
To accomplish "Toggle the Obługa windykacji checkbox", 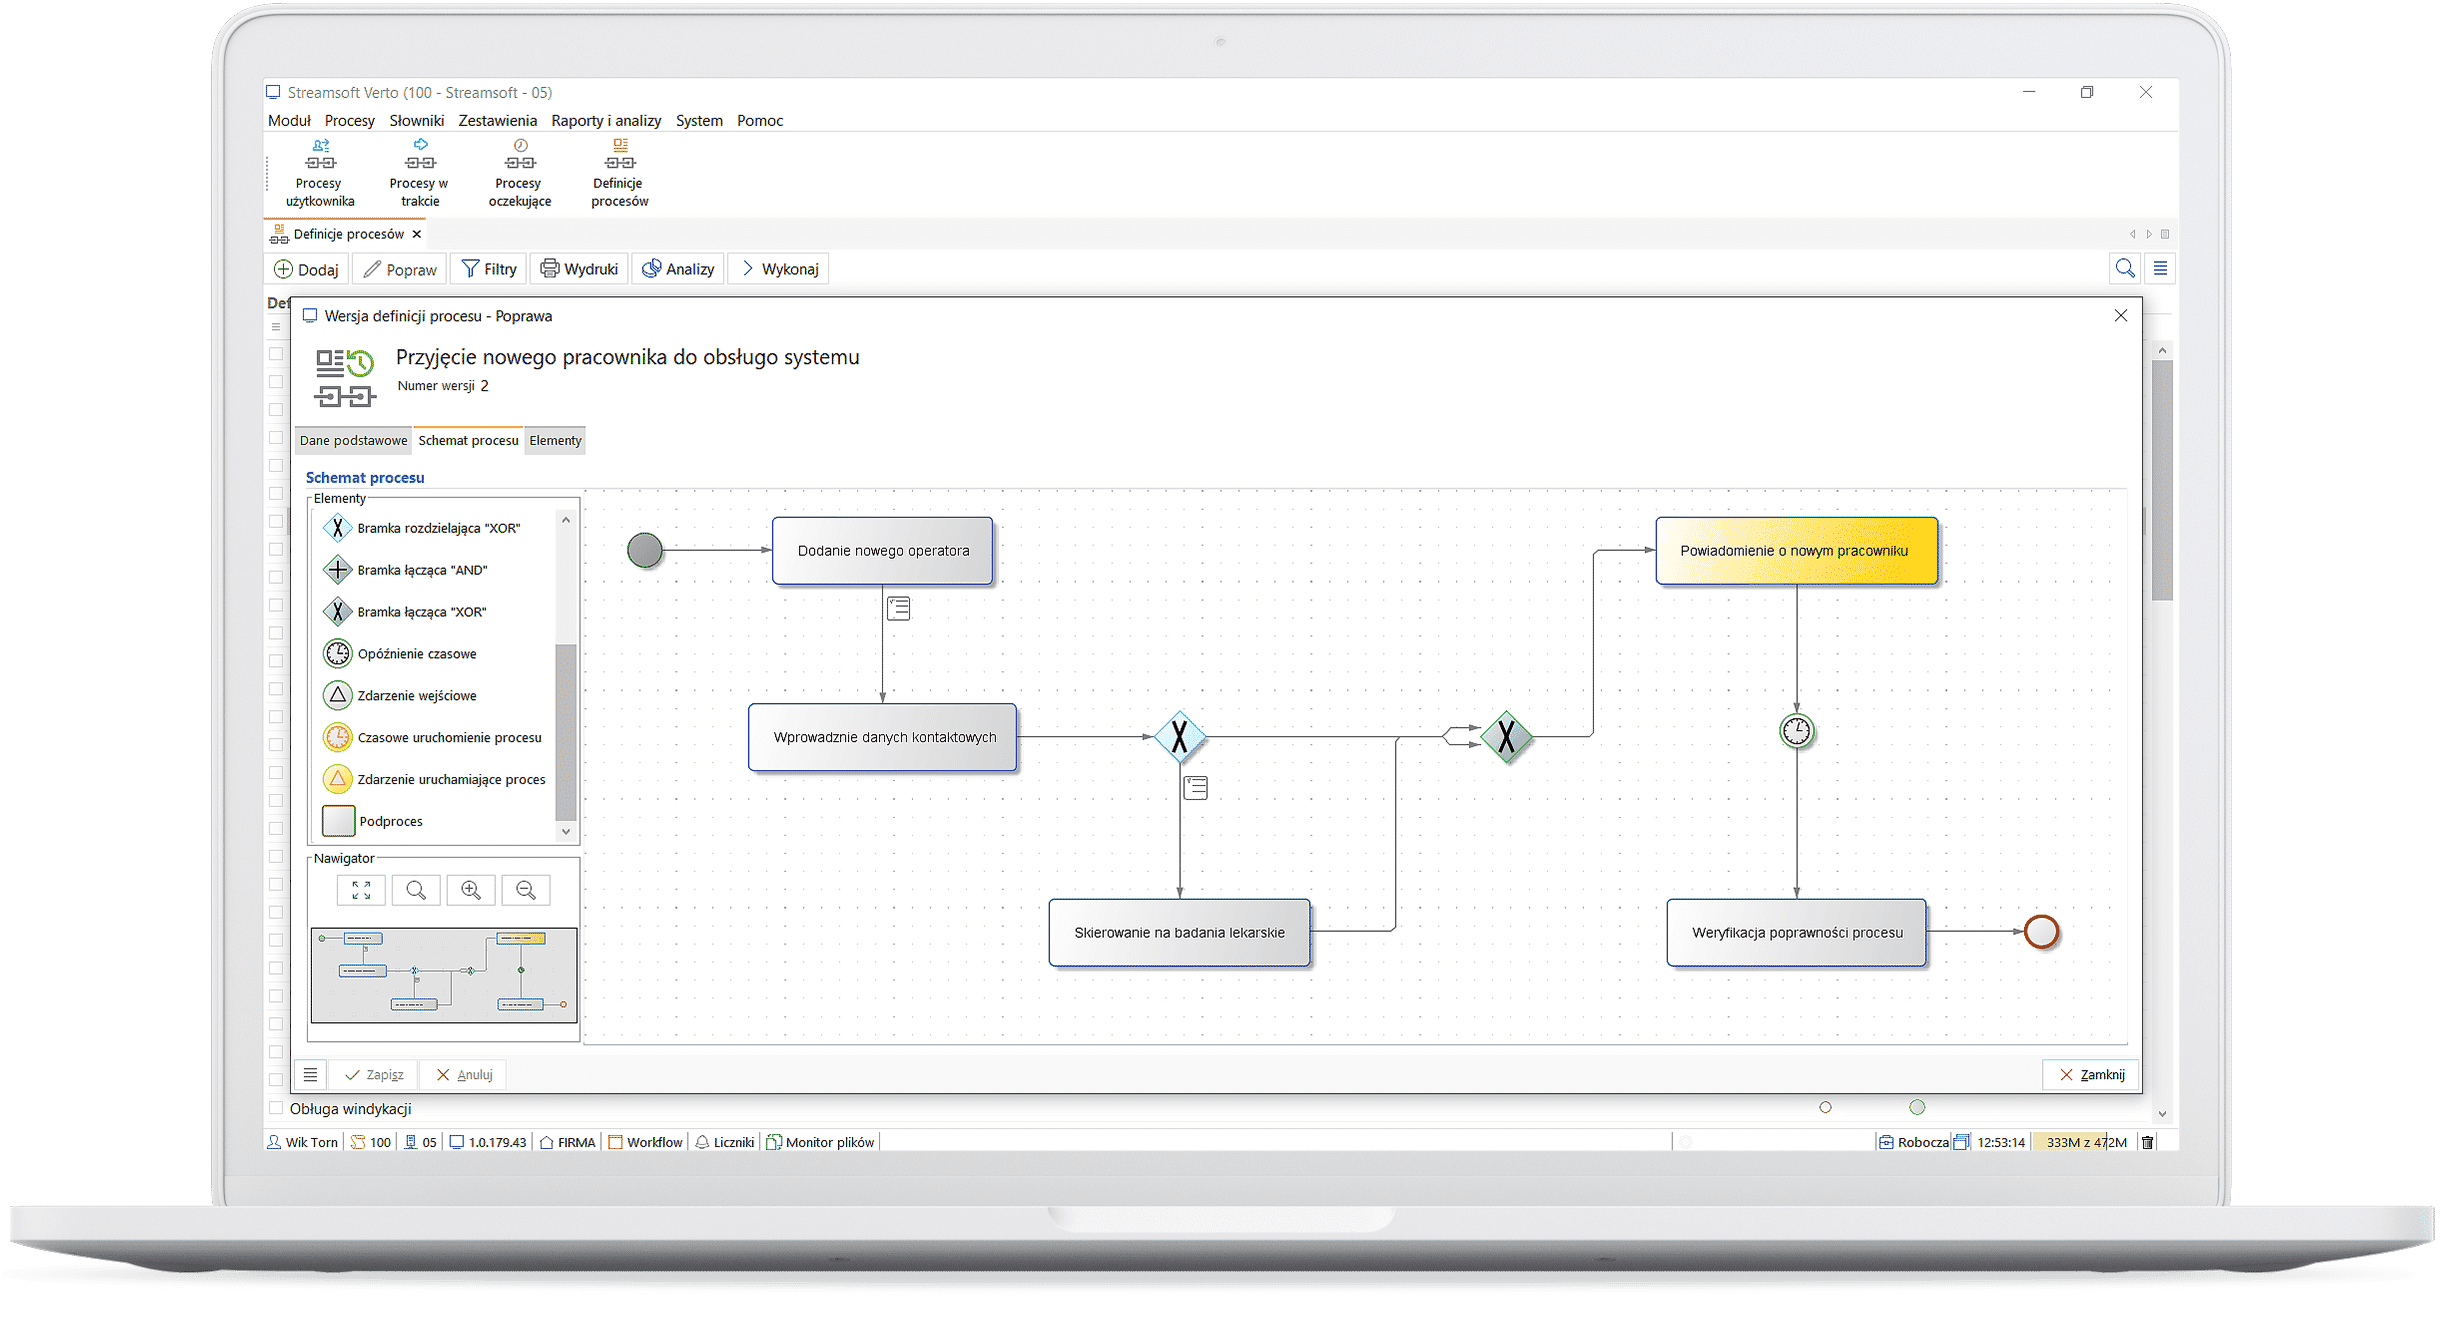I will click(x=276, y=1108).
